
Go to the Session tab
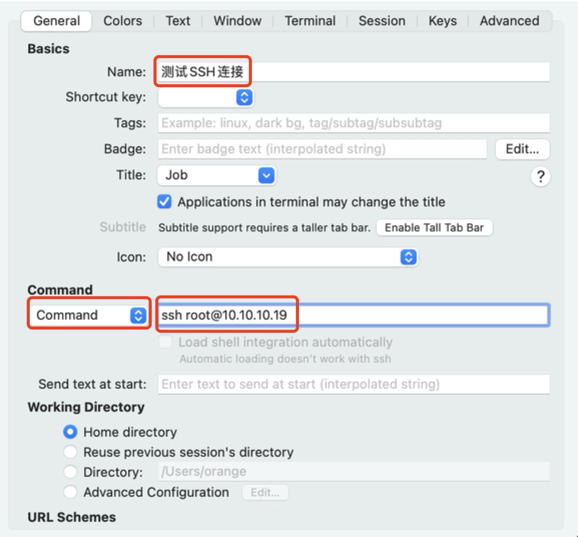[382, 21]
